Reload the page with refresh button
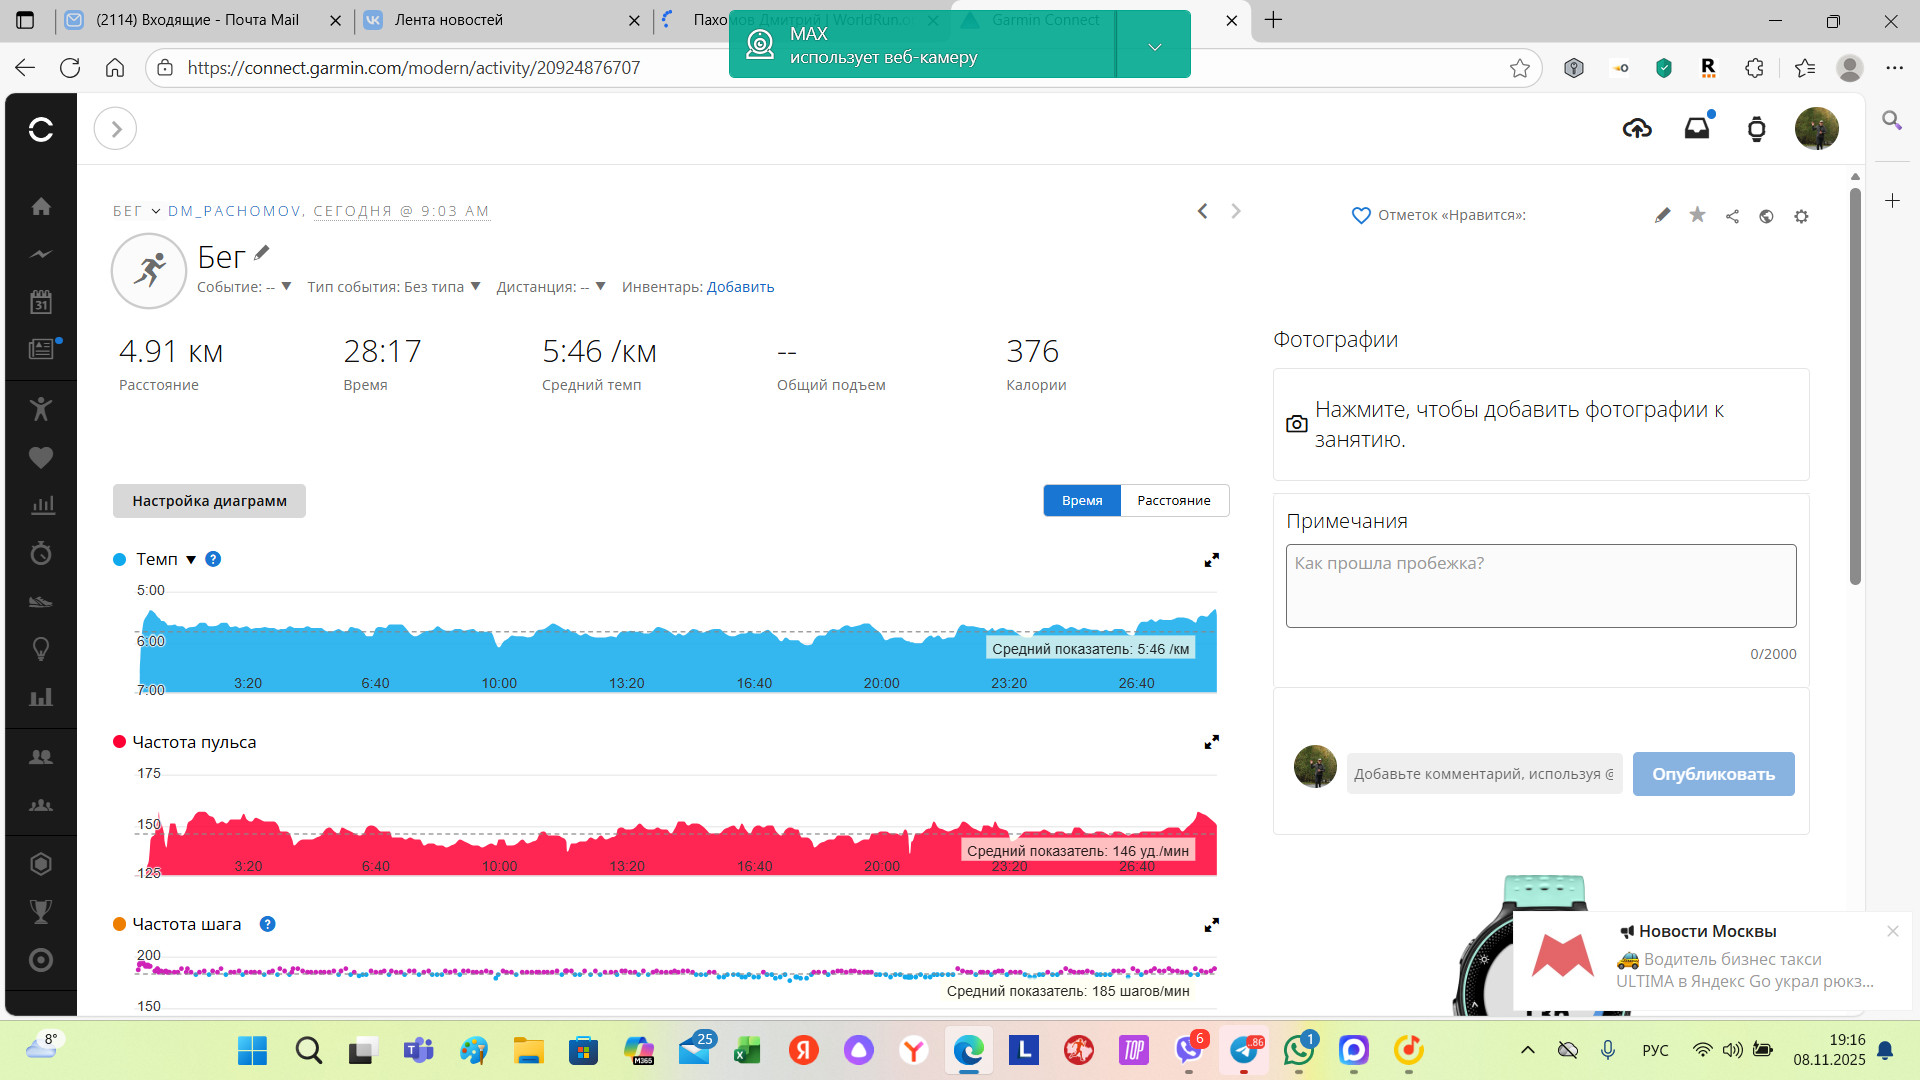 (70, 68)
